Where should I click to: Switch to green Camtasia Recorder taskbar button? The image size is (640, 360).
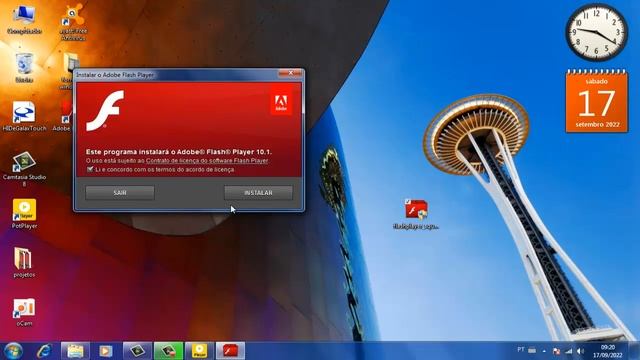click(x=168, y=351)
